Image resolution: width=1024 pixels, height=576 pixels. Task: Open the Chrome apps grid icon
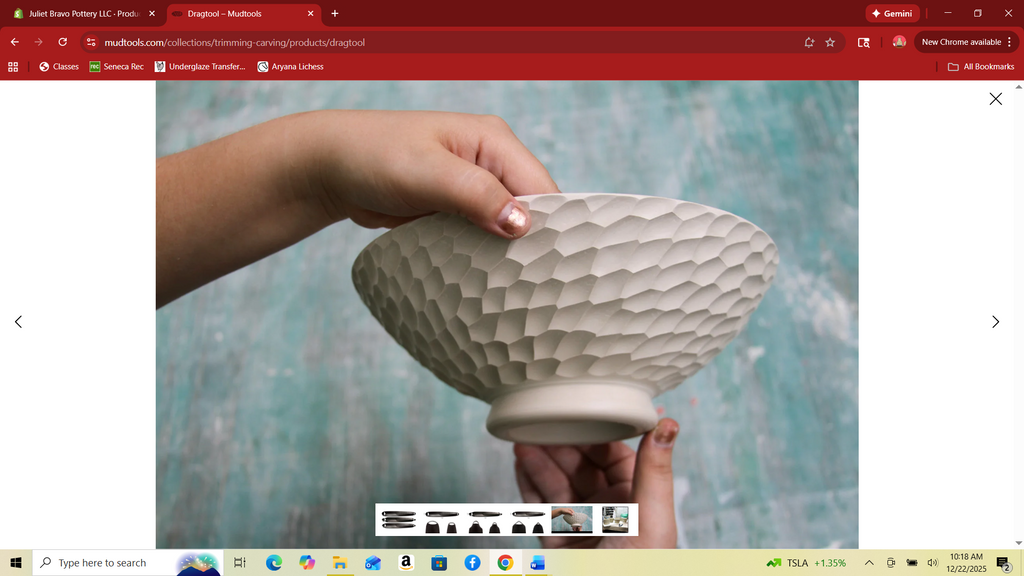13,67
